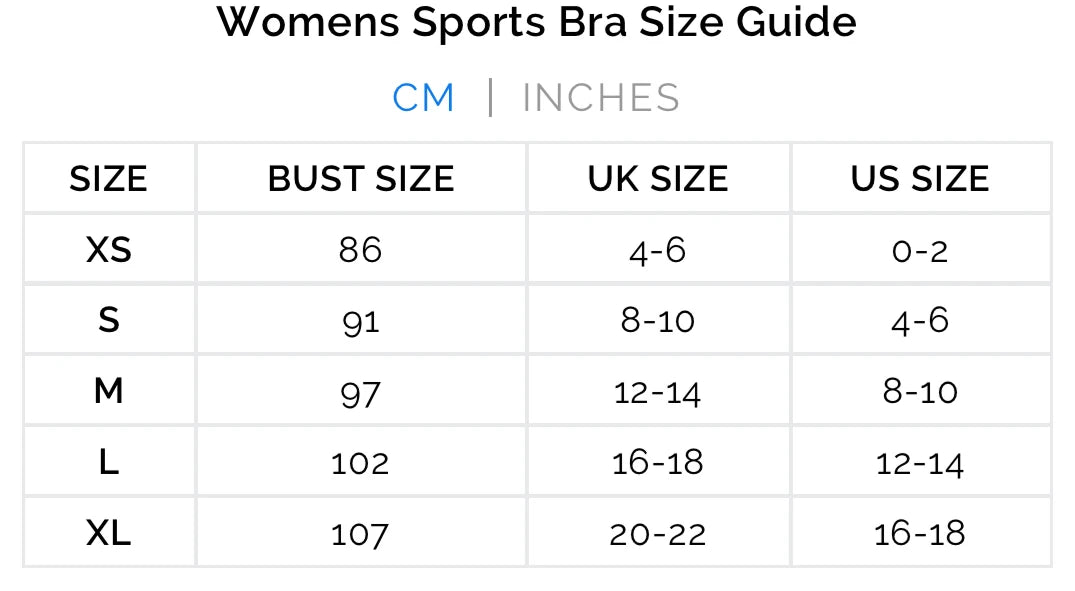Click the 97 bust size cell
The width and height of the screenshot is (1075, 591).
361,391
